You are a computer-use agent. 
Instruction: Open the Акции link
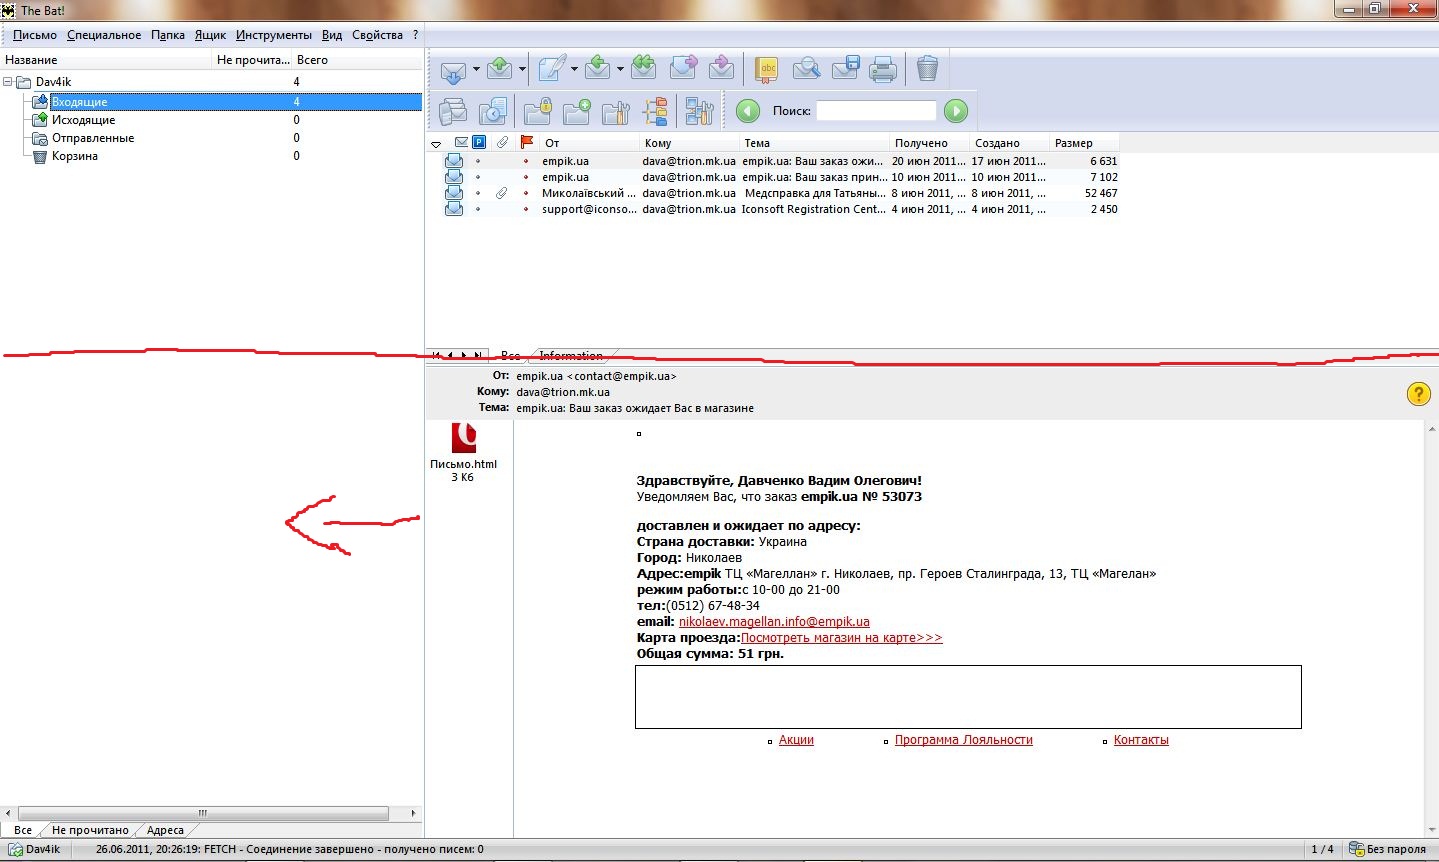[x=796, y=740]
